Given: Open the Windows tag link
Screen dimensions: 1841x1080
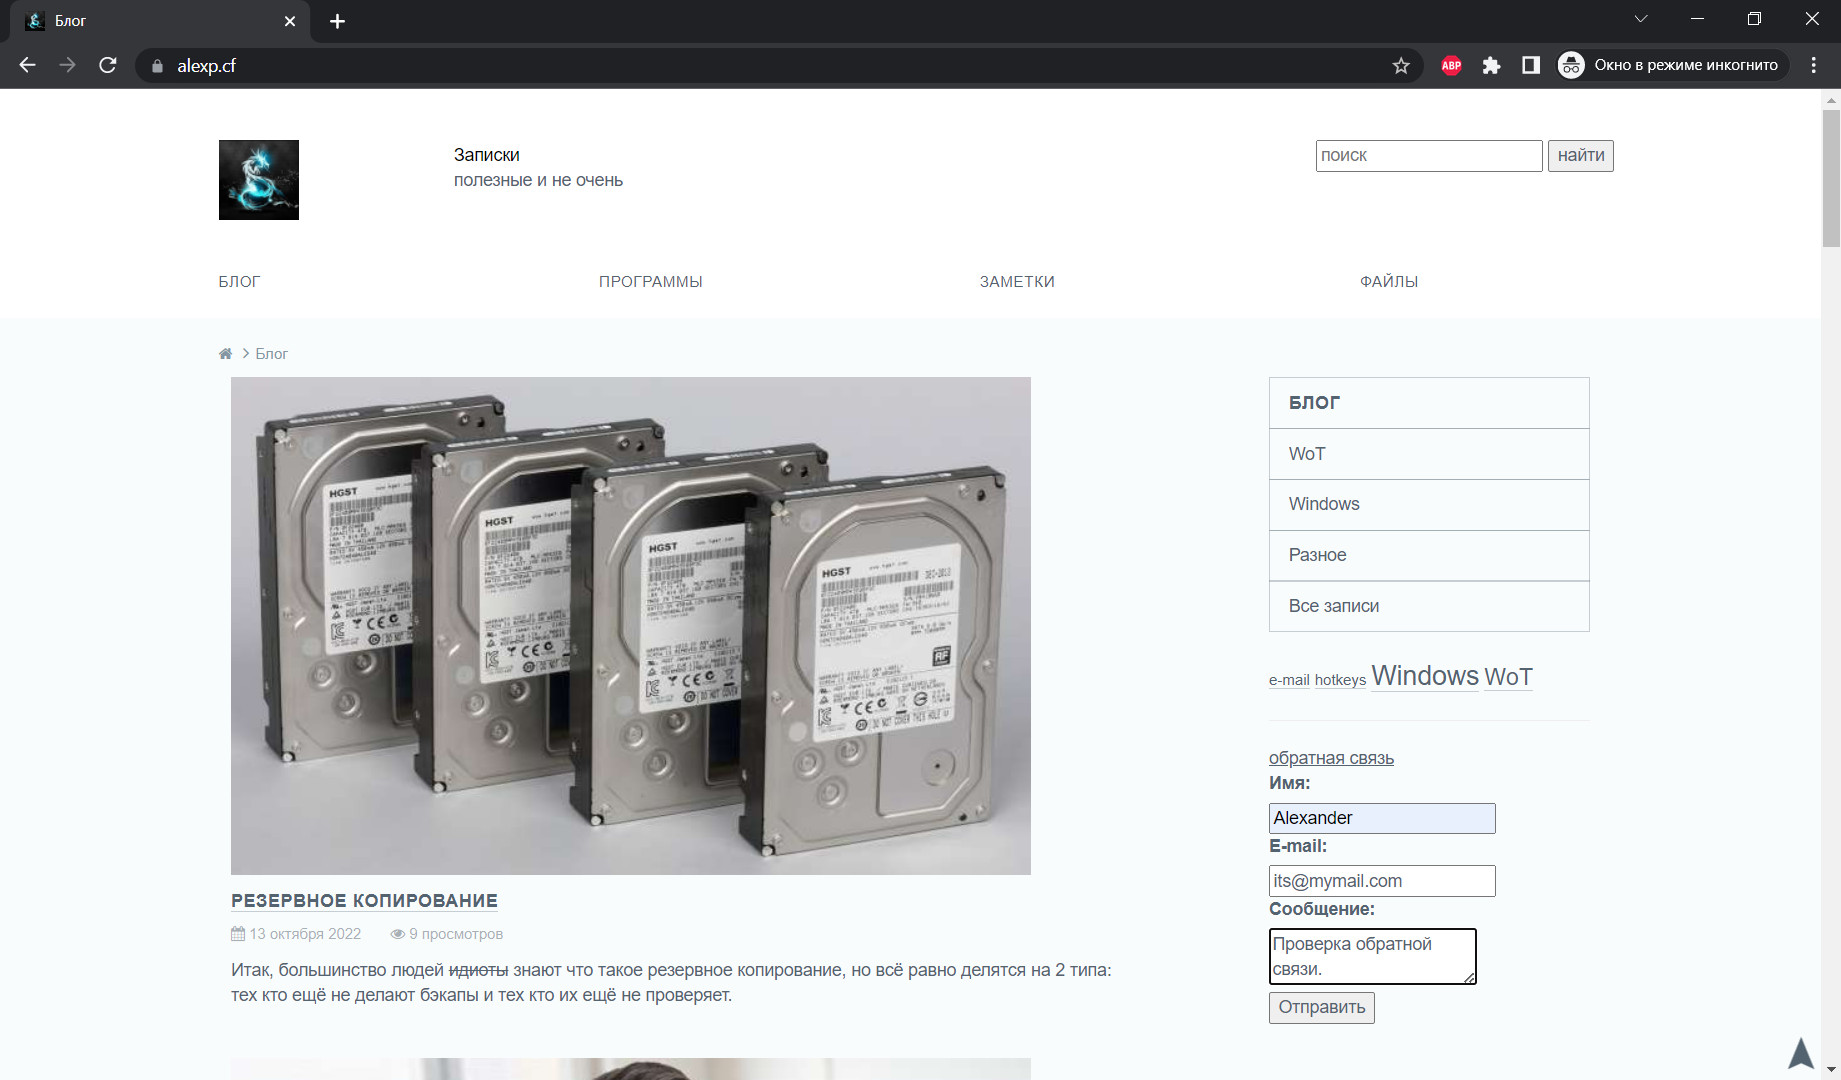Looking at the screenshot, I should 1425,676.
